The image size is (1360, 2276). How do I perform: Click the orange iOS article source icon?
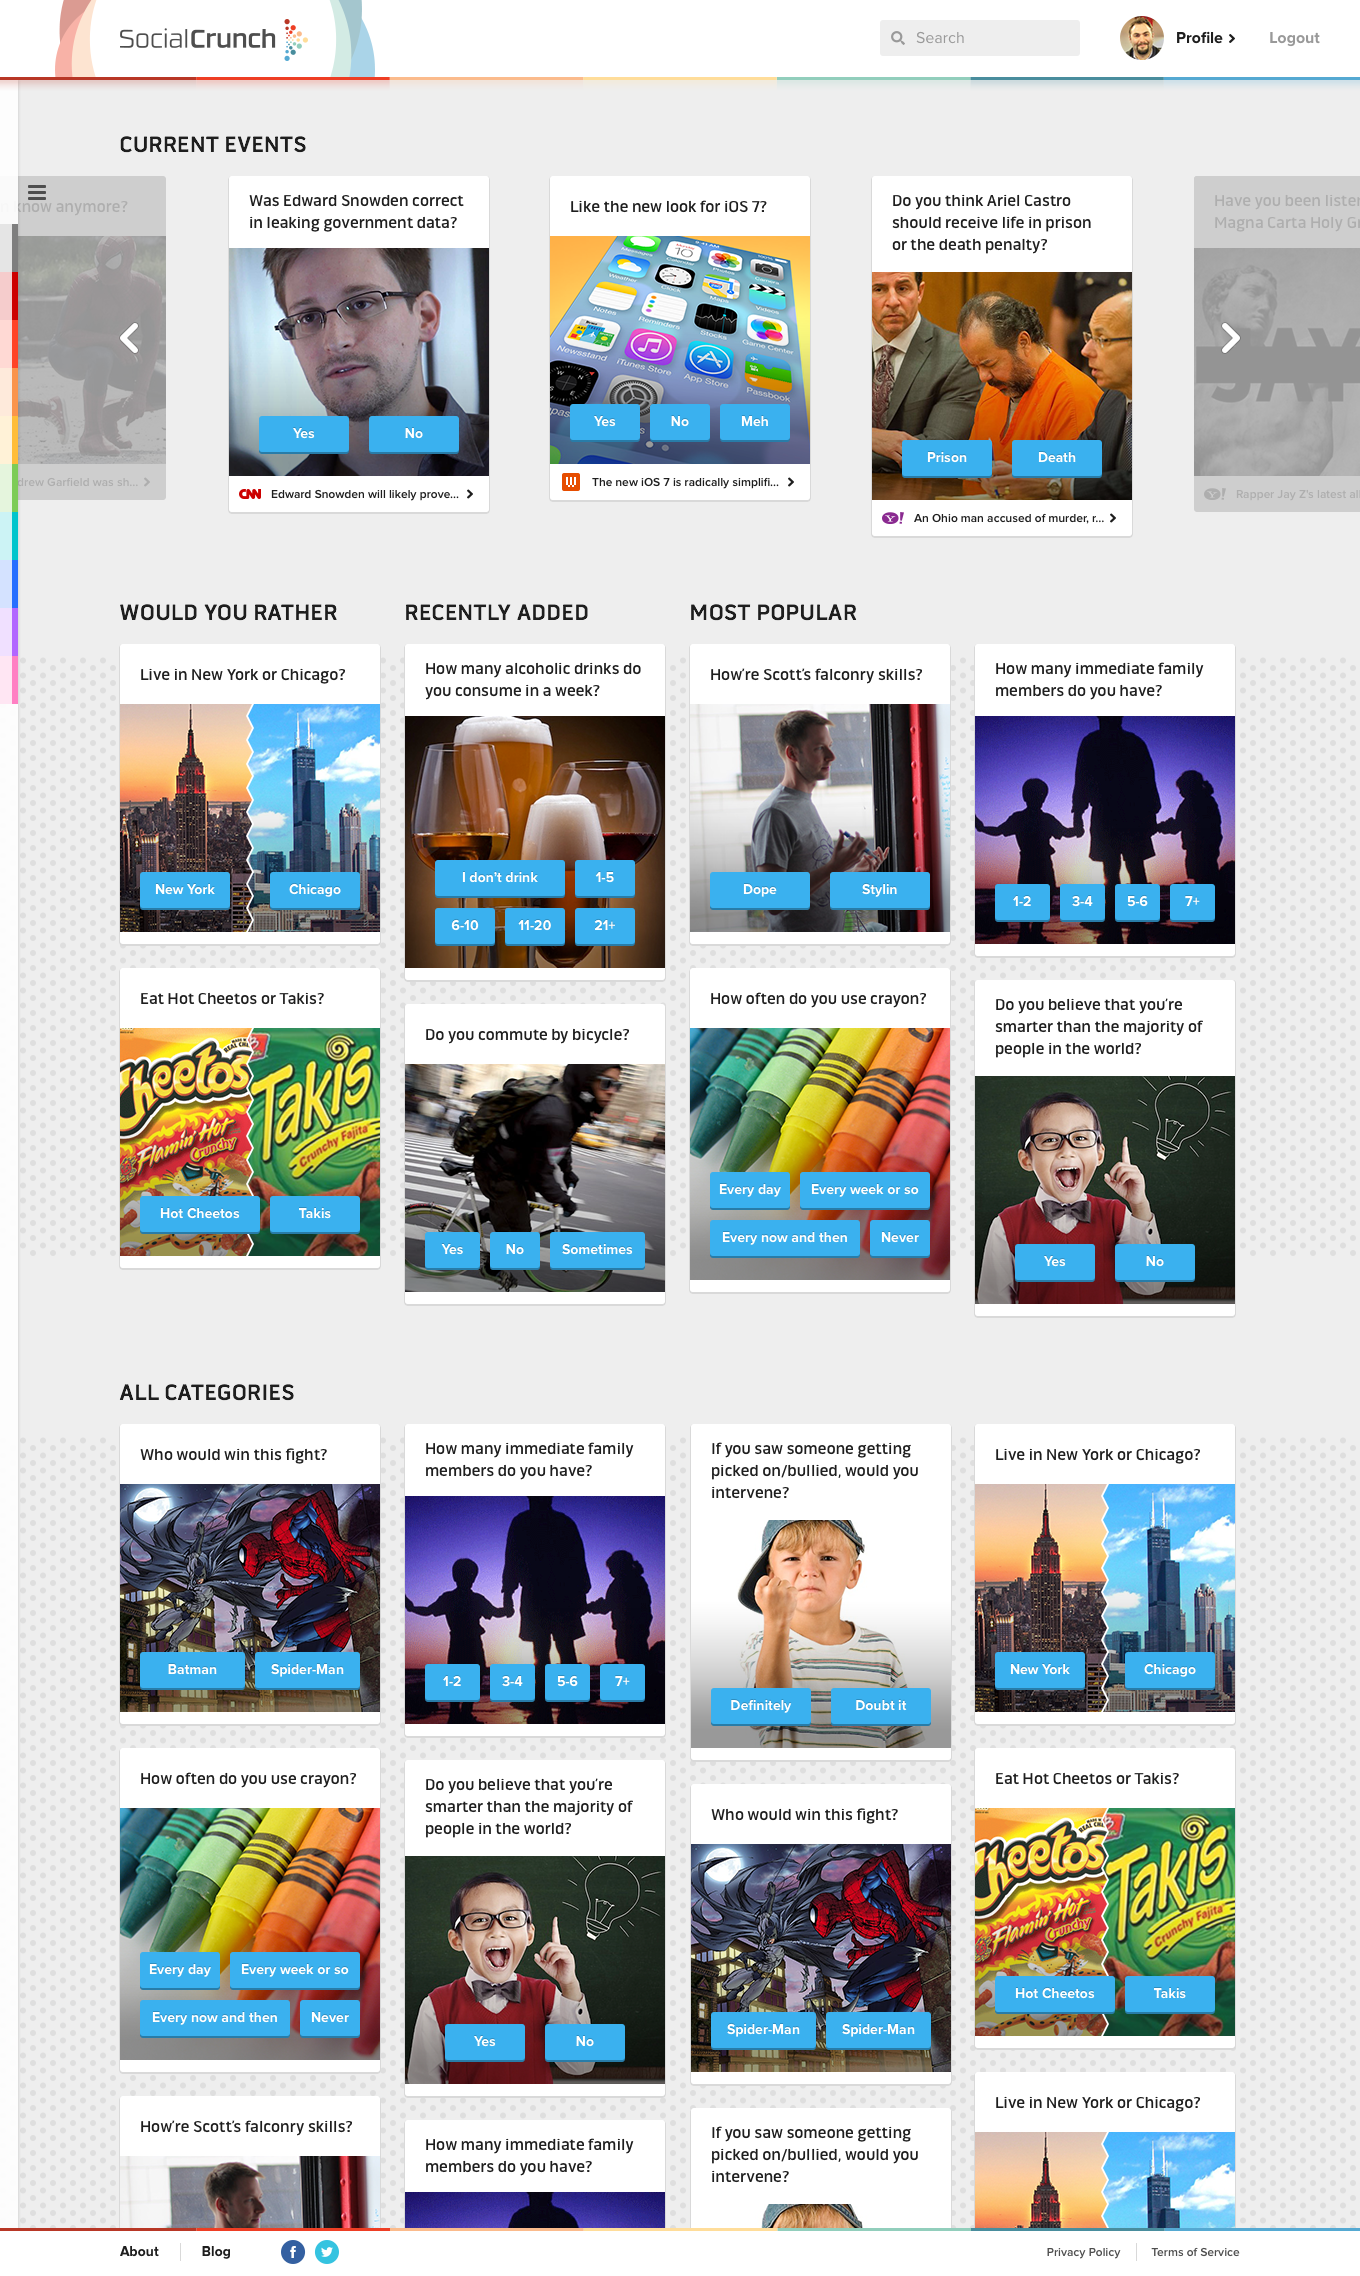point(571,482)
